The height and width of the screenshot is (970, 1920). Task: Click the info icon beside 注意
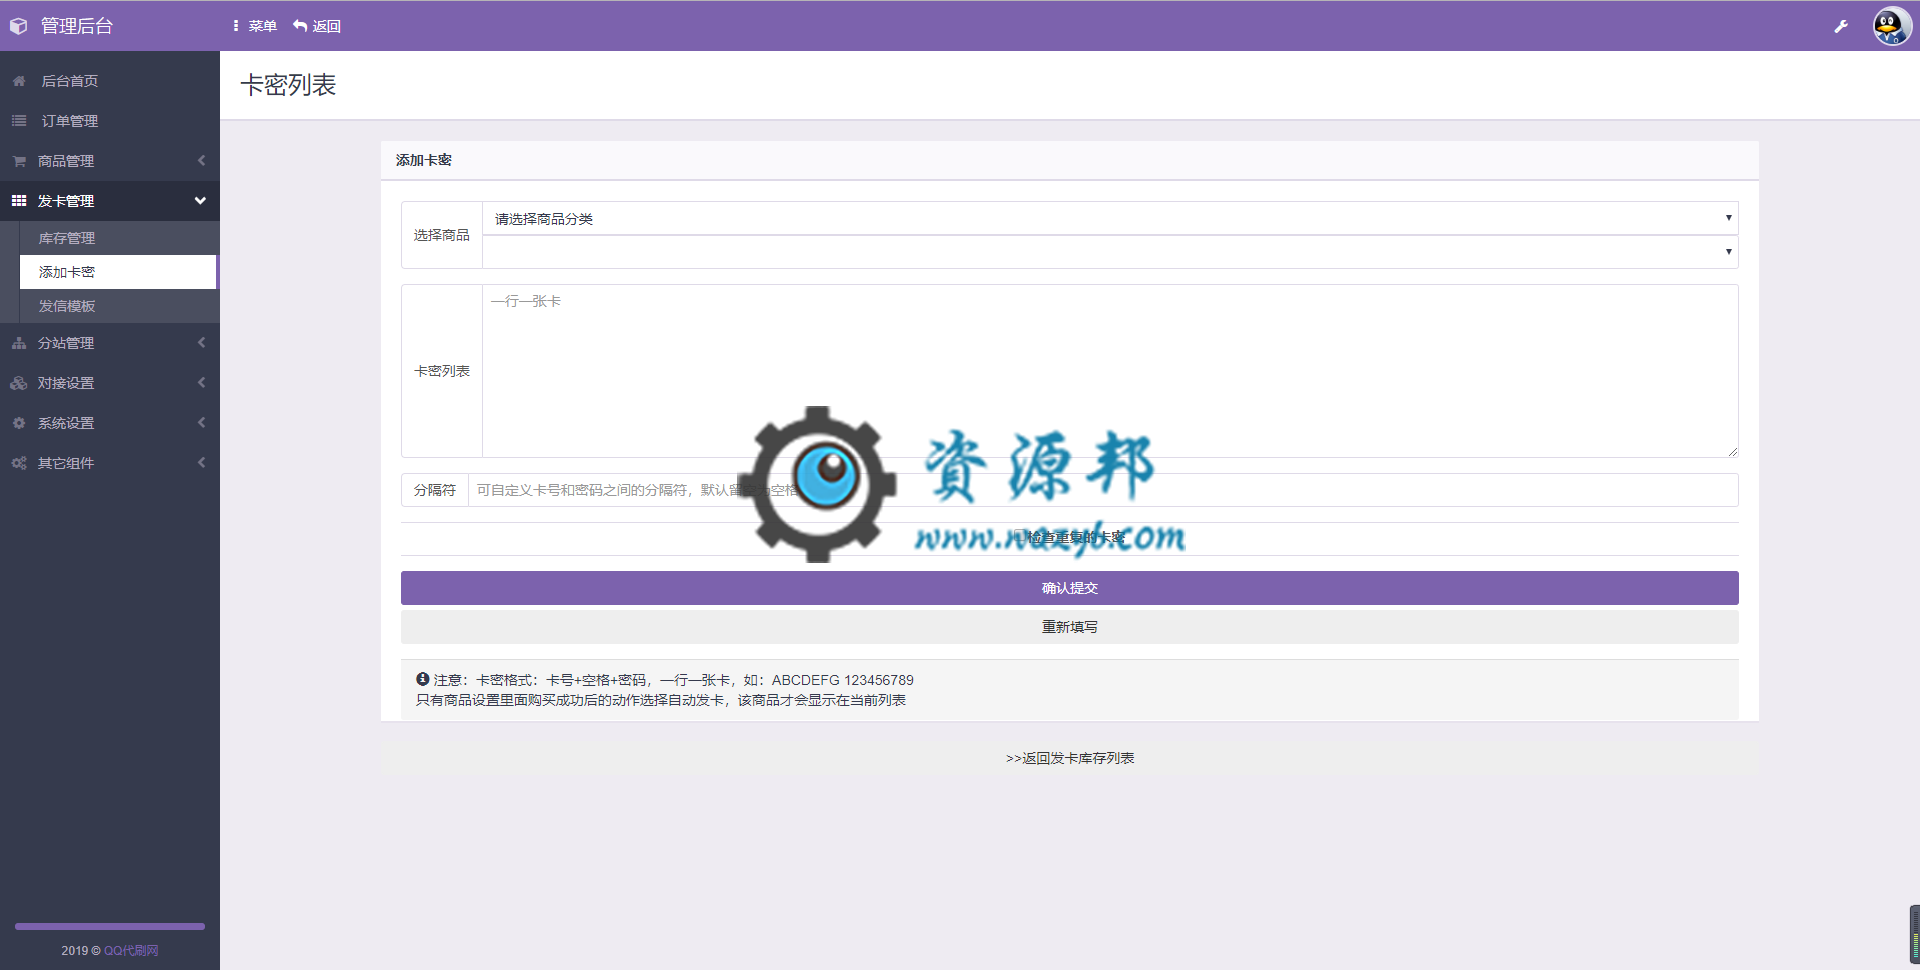(x=423, y=679)
